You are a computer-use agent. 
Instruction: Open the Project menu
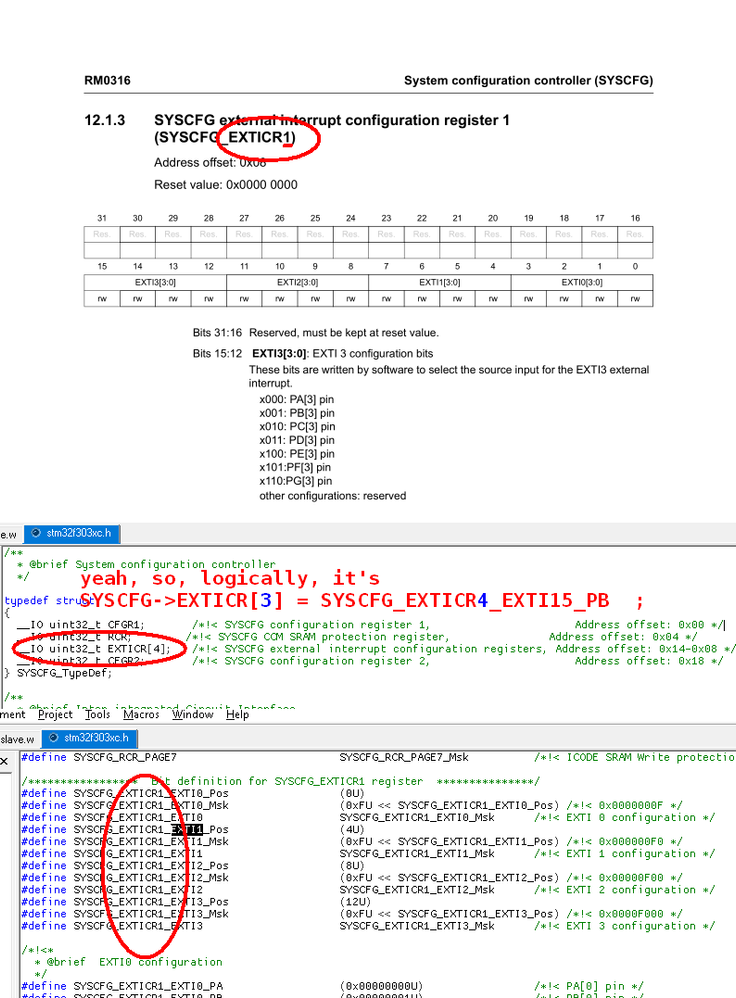click(x=55, y=714)
